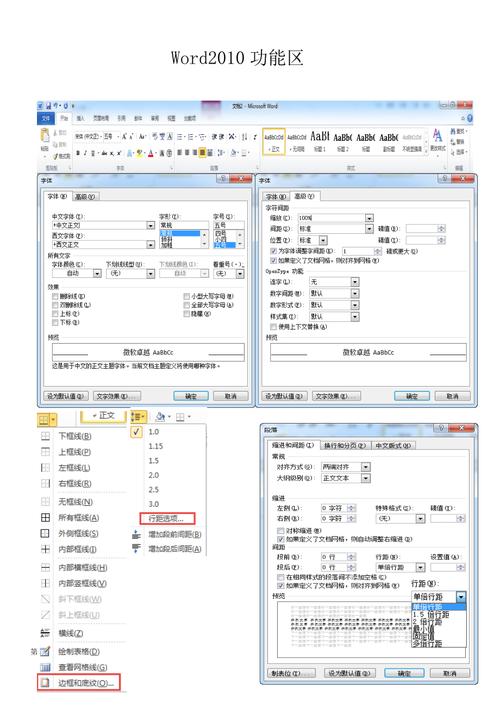Image resolution: width=500 pixels, height=708 pixels.
Task: Click 文字效果 button in left font dialog
Action: pos(117,396)
